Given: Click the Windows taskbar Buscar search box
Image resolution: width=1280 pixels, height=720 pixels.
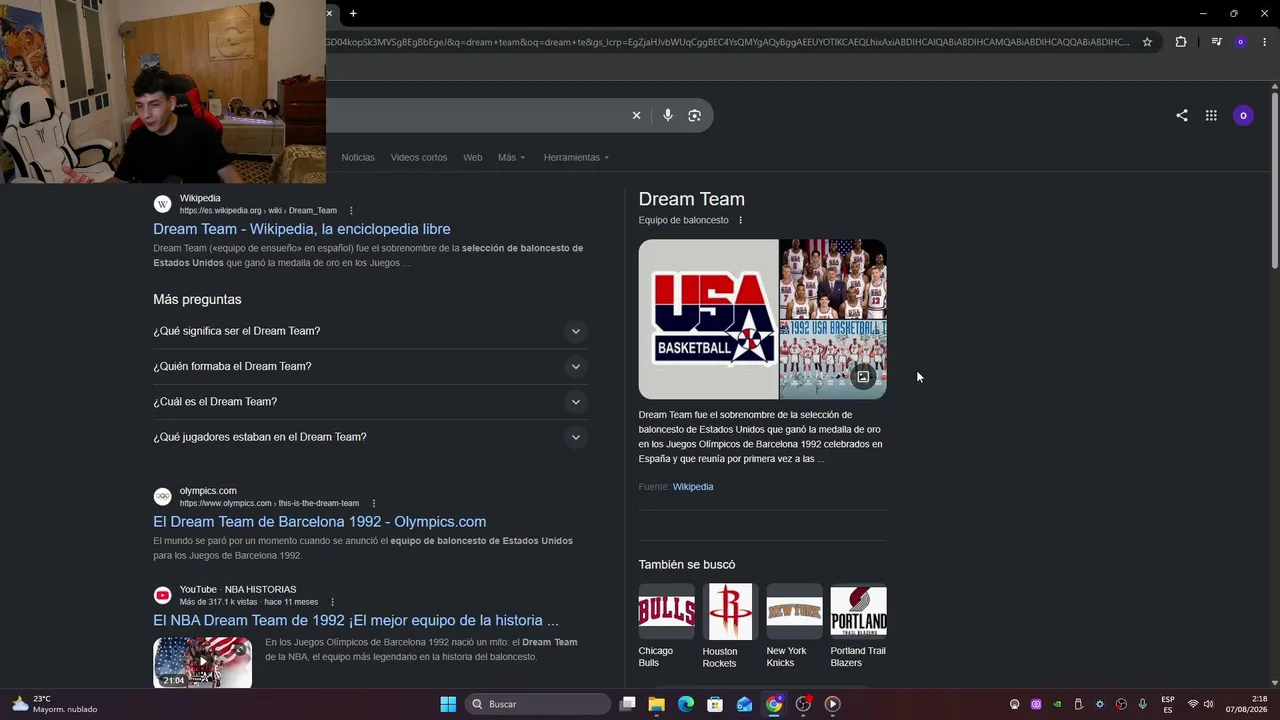Looking at the screenshot, I should tap(538, 704).
